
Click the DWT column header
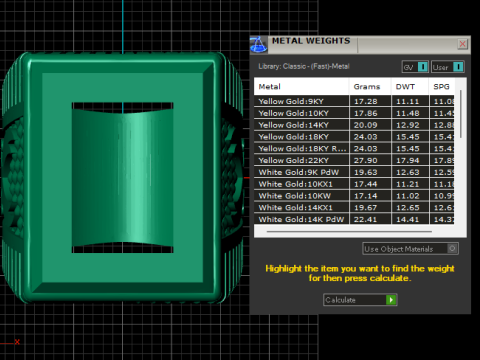[410, 87]
